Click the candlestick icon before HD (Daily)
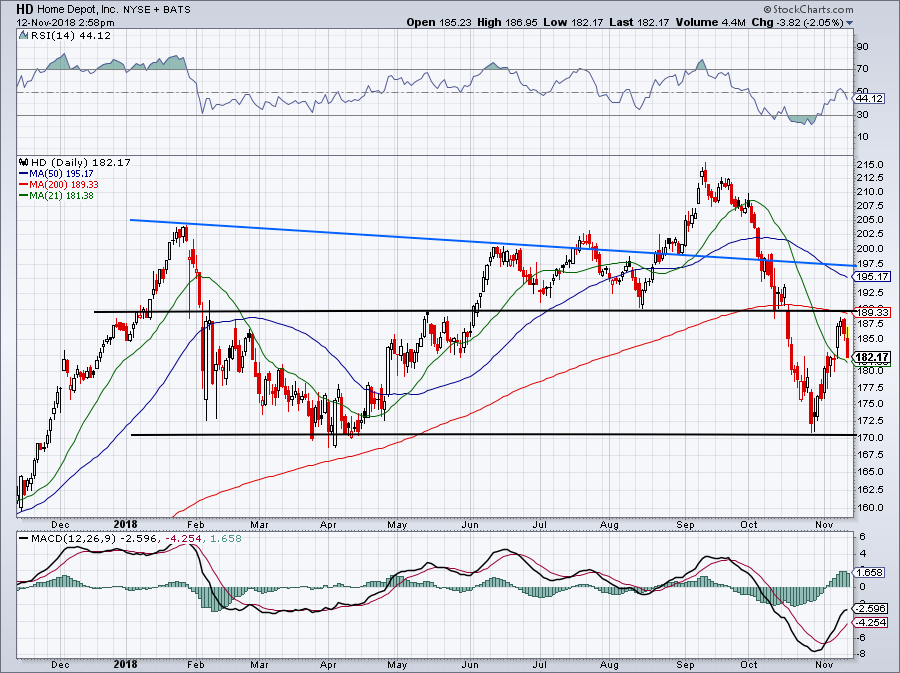The height and width of the screenshot is (673, 900). click(23, 162)
